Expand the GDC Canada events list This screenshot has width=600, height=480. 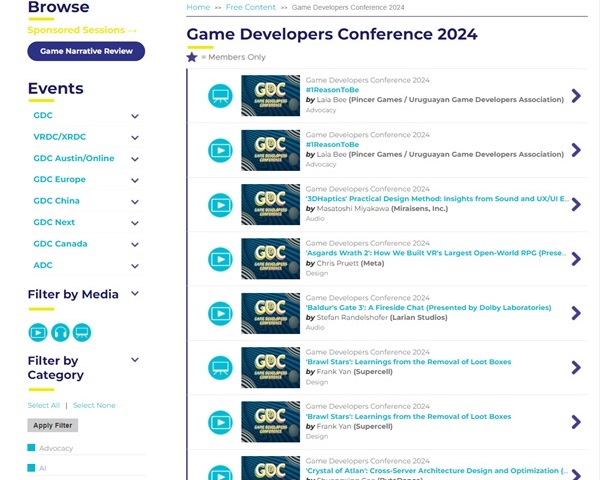click(x=135, y=244)
